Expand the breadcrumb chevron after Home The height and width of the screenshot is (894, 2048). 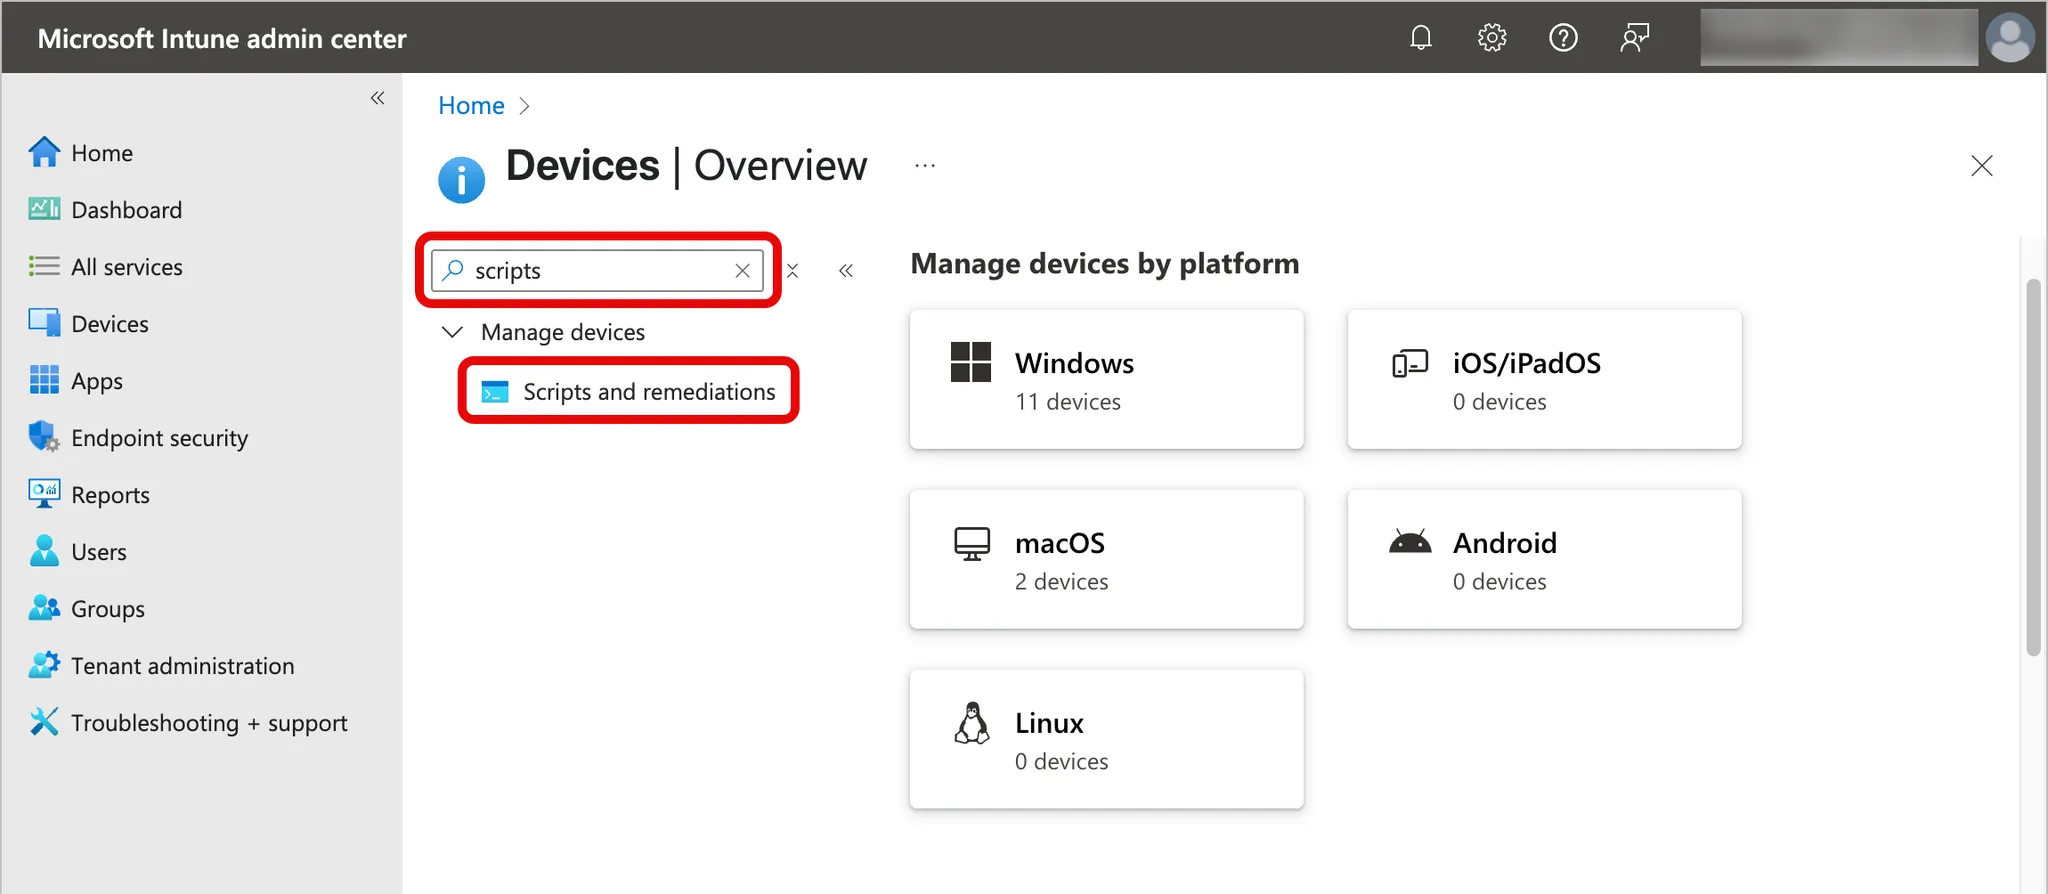(524, 106)
